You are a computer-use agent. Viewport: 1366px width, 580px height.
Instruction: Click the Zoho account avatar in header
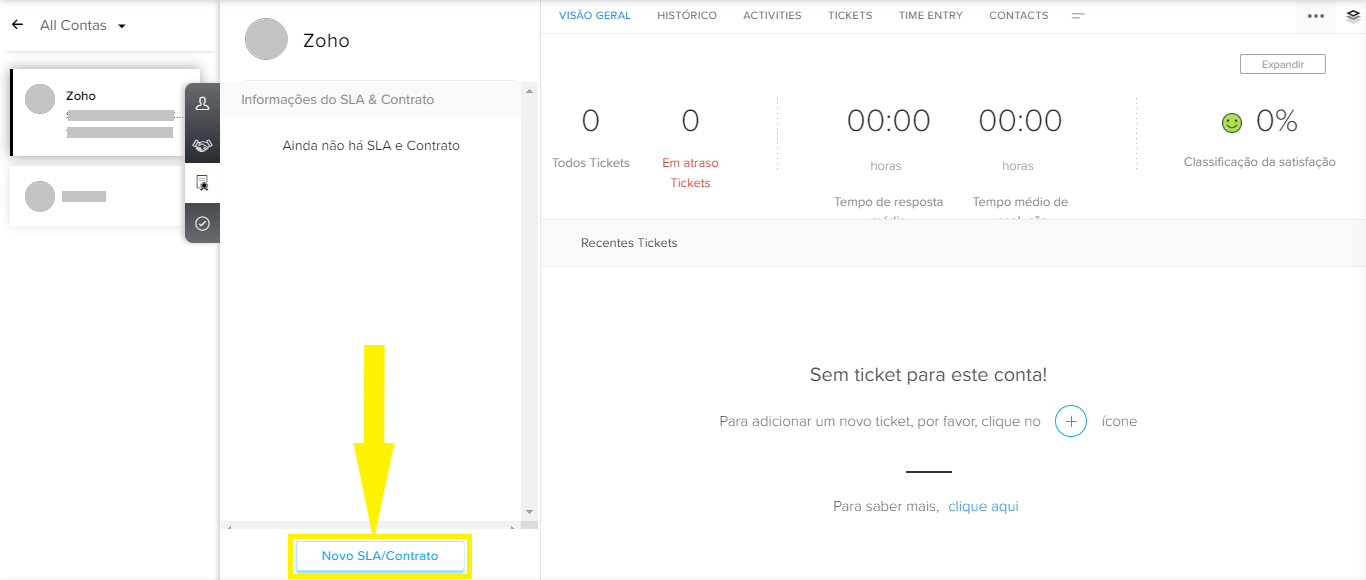266,39
